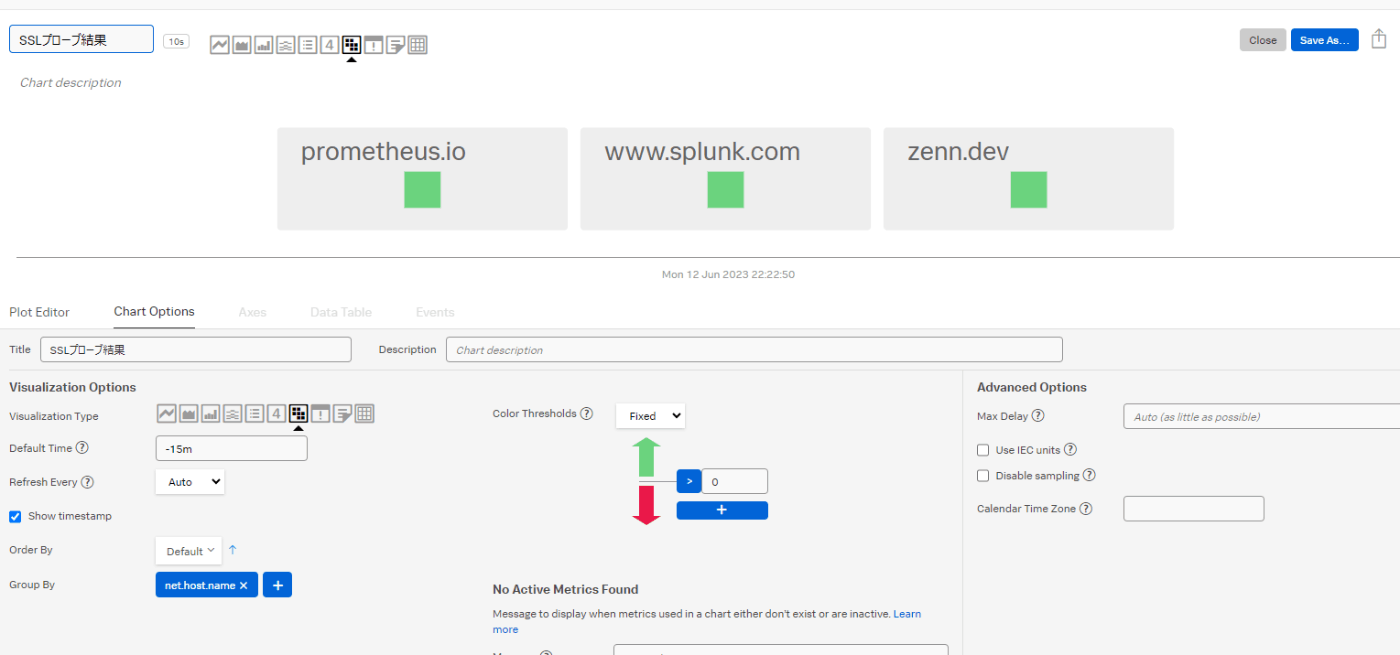This screenshot has width=1400, height=655.
Task: Choose Column chart in Visualization Type row
Action: click(211, 414)
